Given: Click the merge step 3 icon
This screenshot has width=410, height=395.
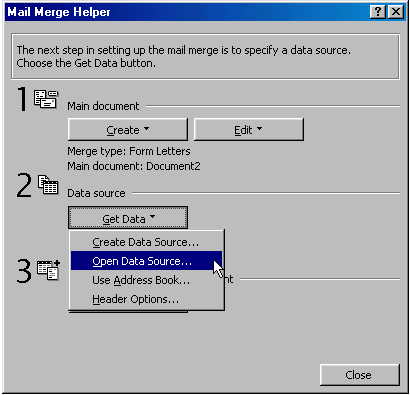Looking at the screenshot, I should click(x=49, y=270).
